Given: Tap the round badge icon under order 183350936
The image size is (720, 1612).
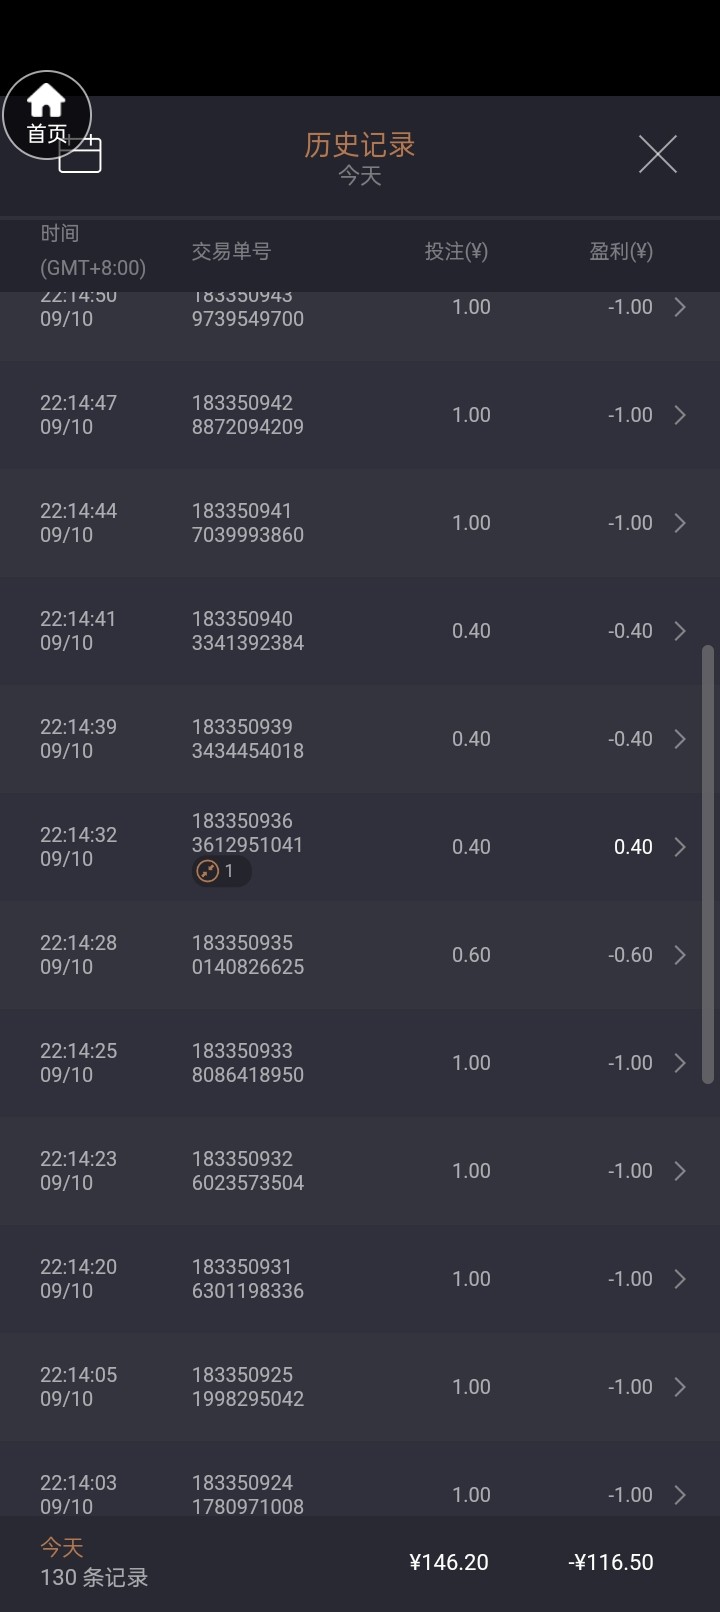Looking at the screenshot, I should click(x=208, y=871).
